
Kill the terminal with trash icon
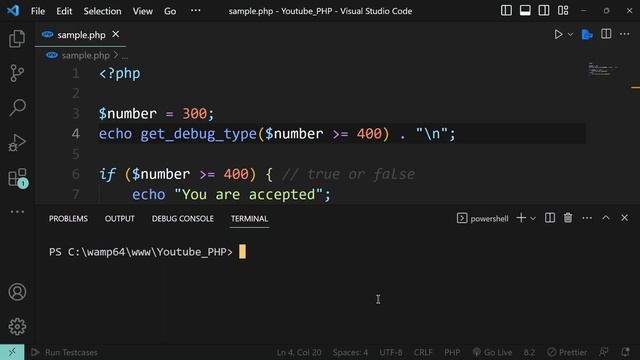[568, 218]
